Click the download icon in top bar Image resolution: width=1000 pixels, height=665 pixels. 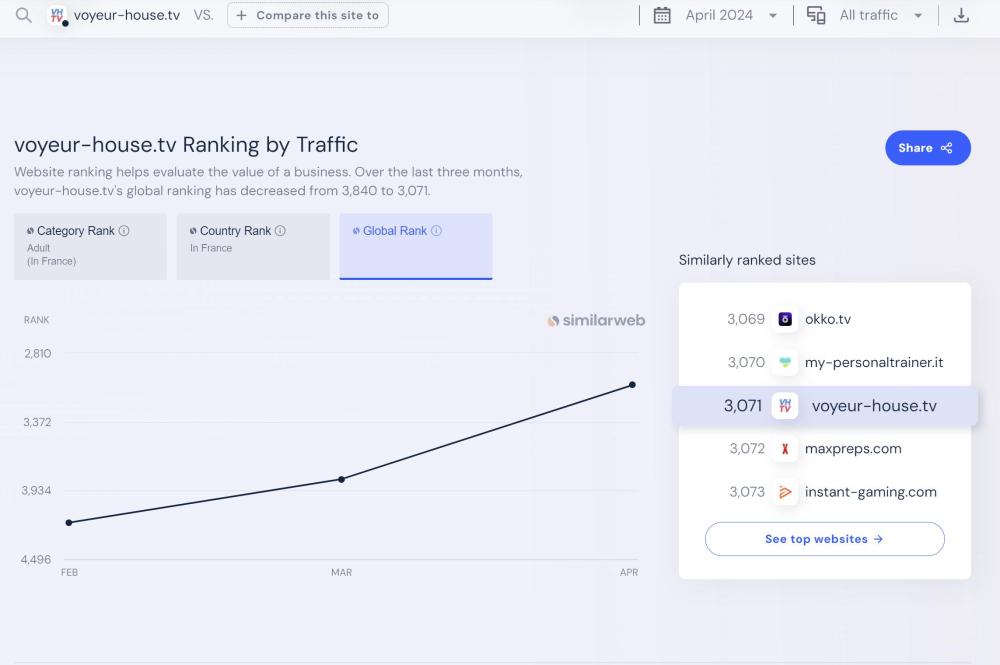click(961, 16)
